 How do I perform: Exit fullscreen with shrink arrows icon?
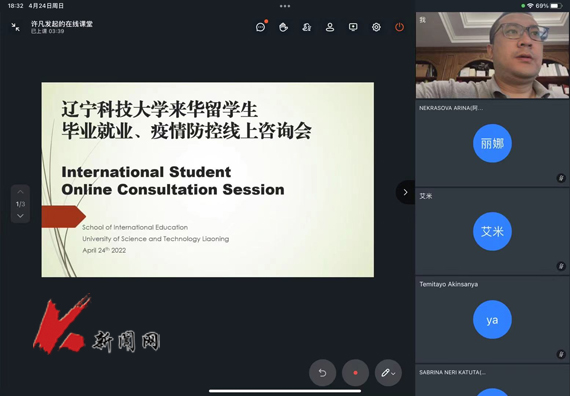click(x=16, y=27)
